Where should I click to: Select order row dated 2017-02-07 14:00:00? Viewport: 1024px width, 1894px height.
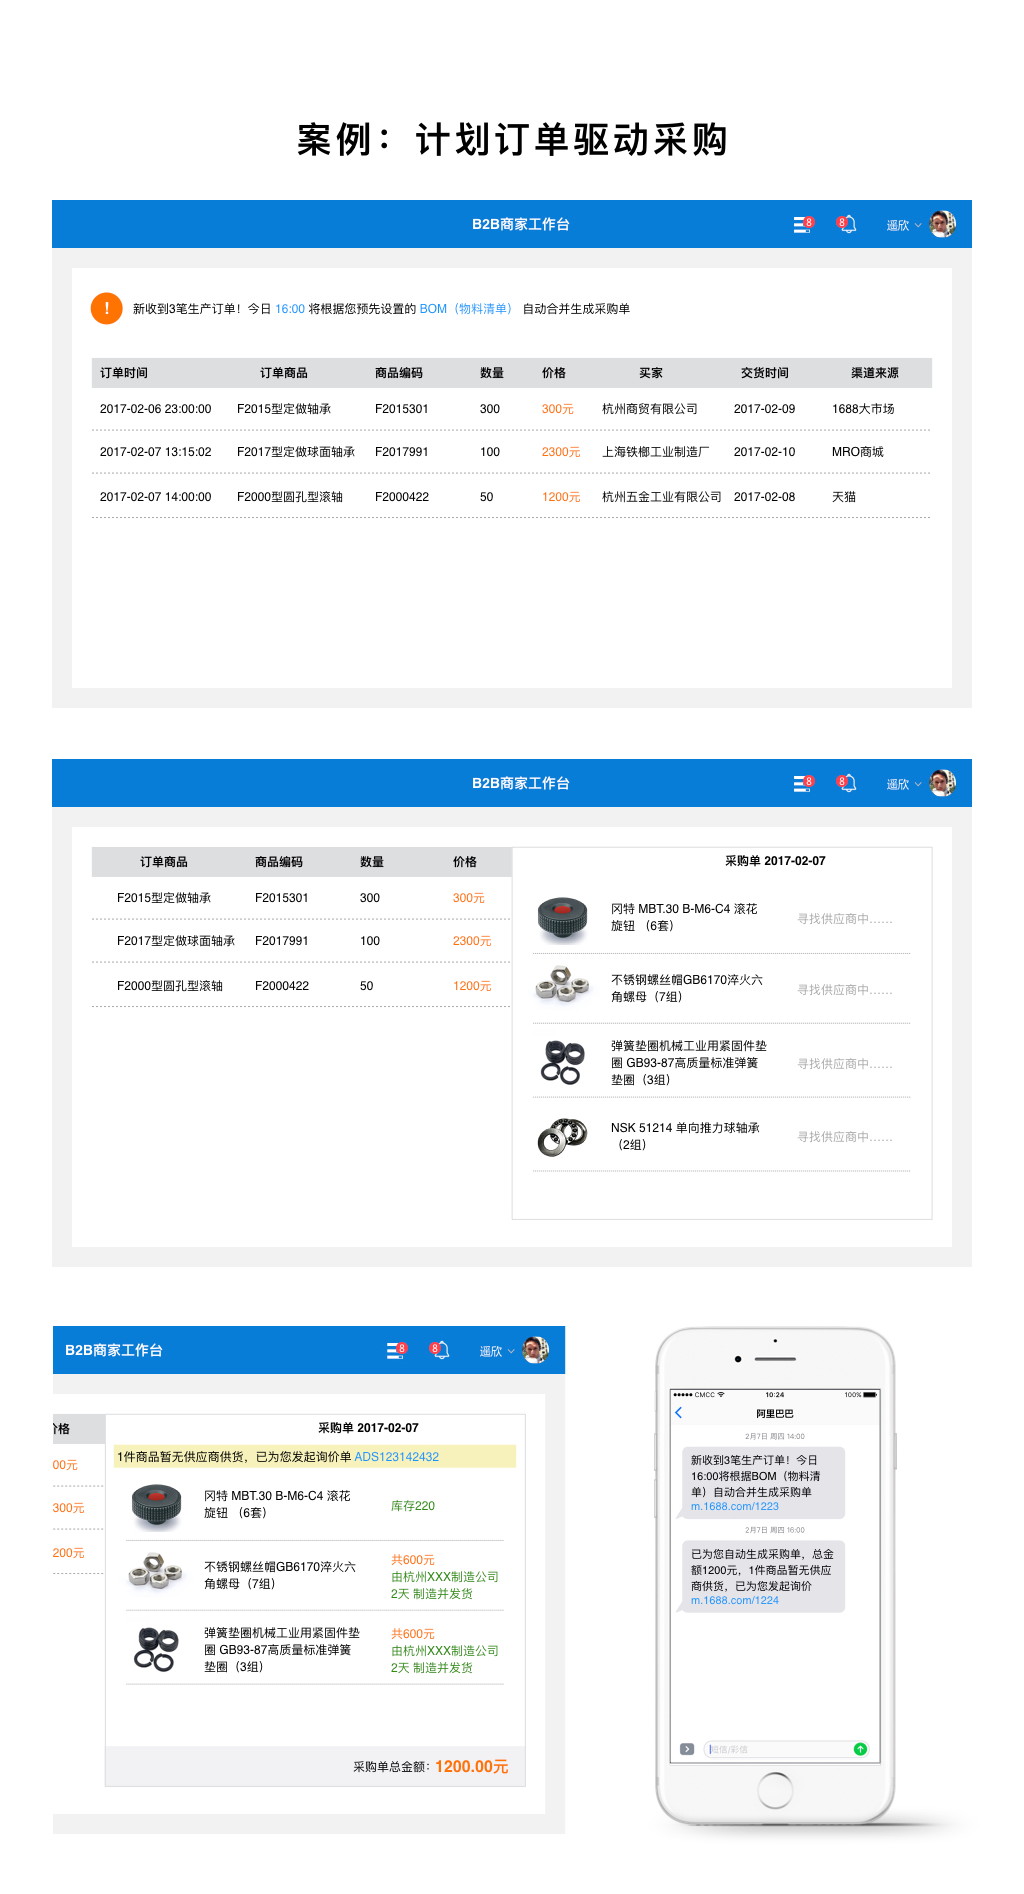pyautogui.click(x=511, y=497)
